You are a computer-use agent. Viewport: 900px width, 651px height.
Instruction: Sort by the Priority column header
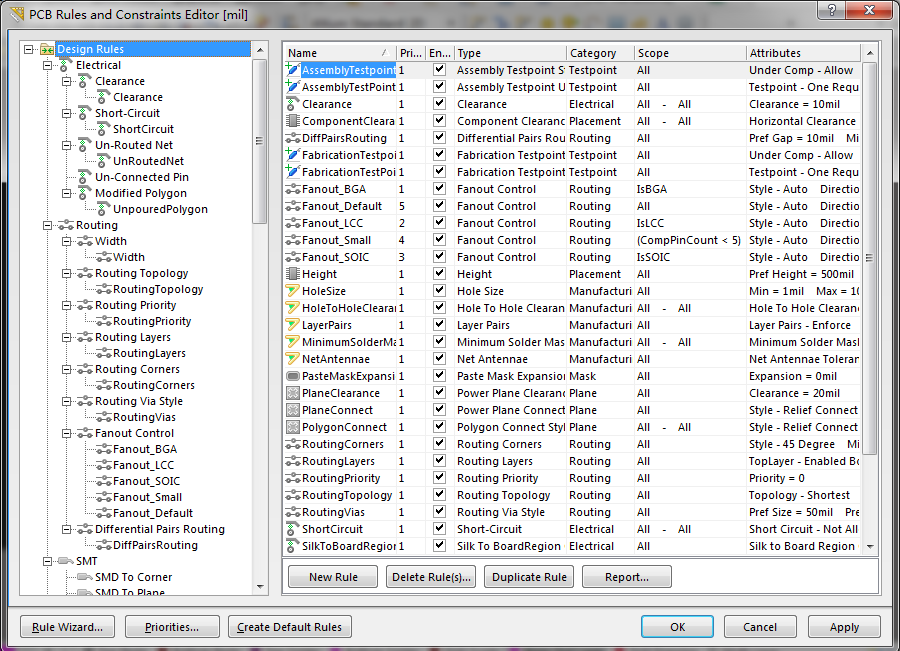click(x=411, y=53)
